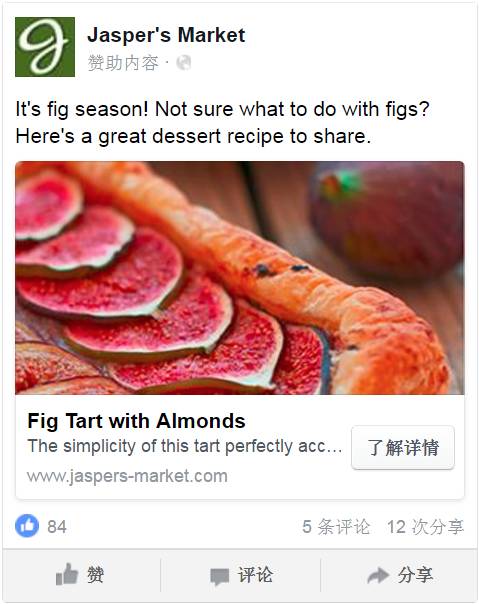Screen dimensions: 479x604
Task: Open the Jasper's Market page name
Action: 166,35
